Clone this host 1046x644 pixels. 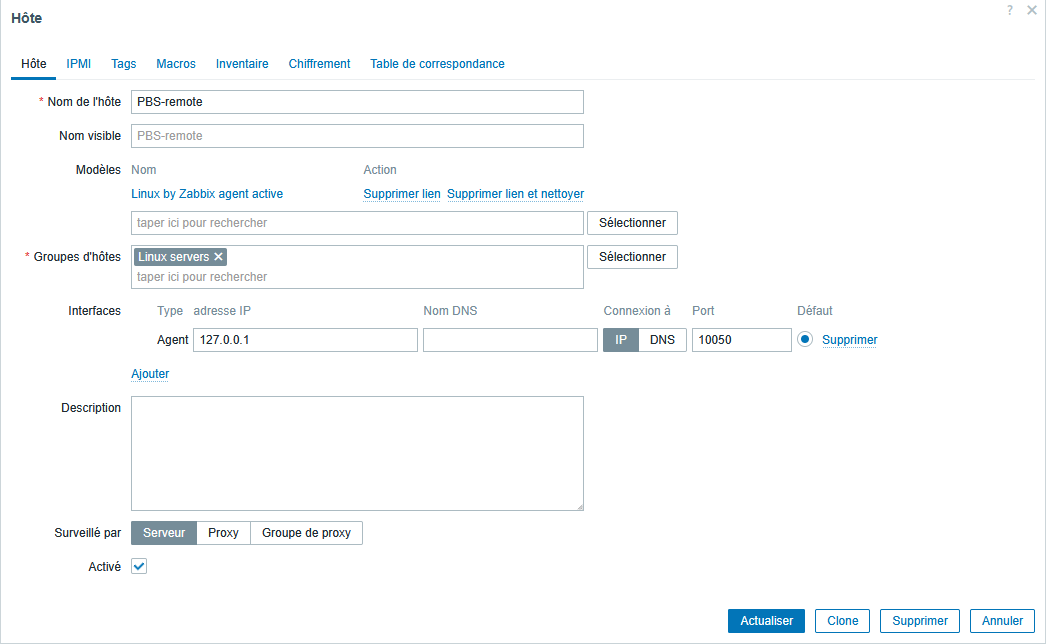pyautogui.click(x=841, y=620)
